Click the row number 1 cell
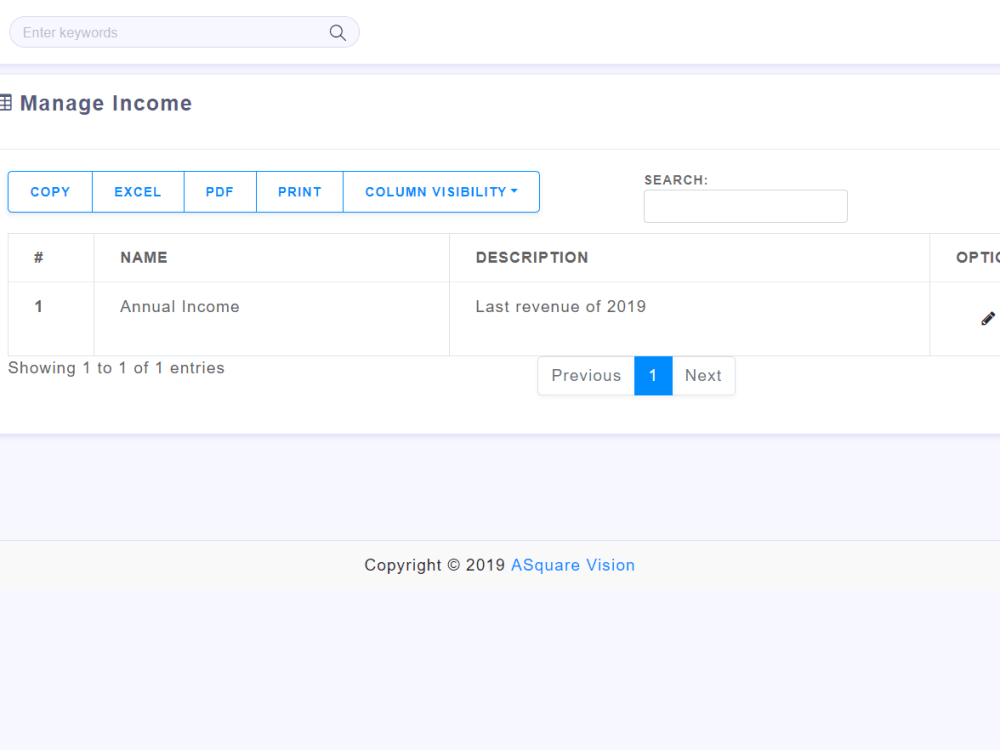The width and height of the screenshot is (1000, 750). coord(51,319)
